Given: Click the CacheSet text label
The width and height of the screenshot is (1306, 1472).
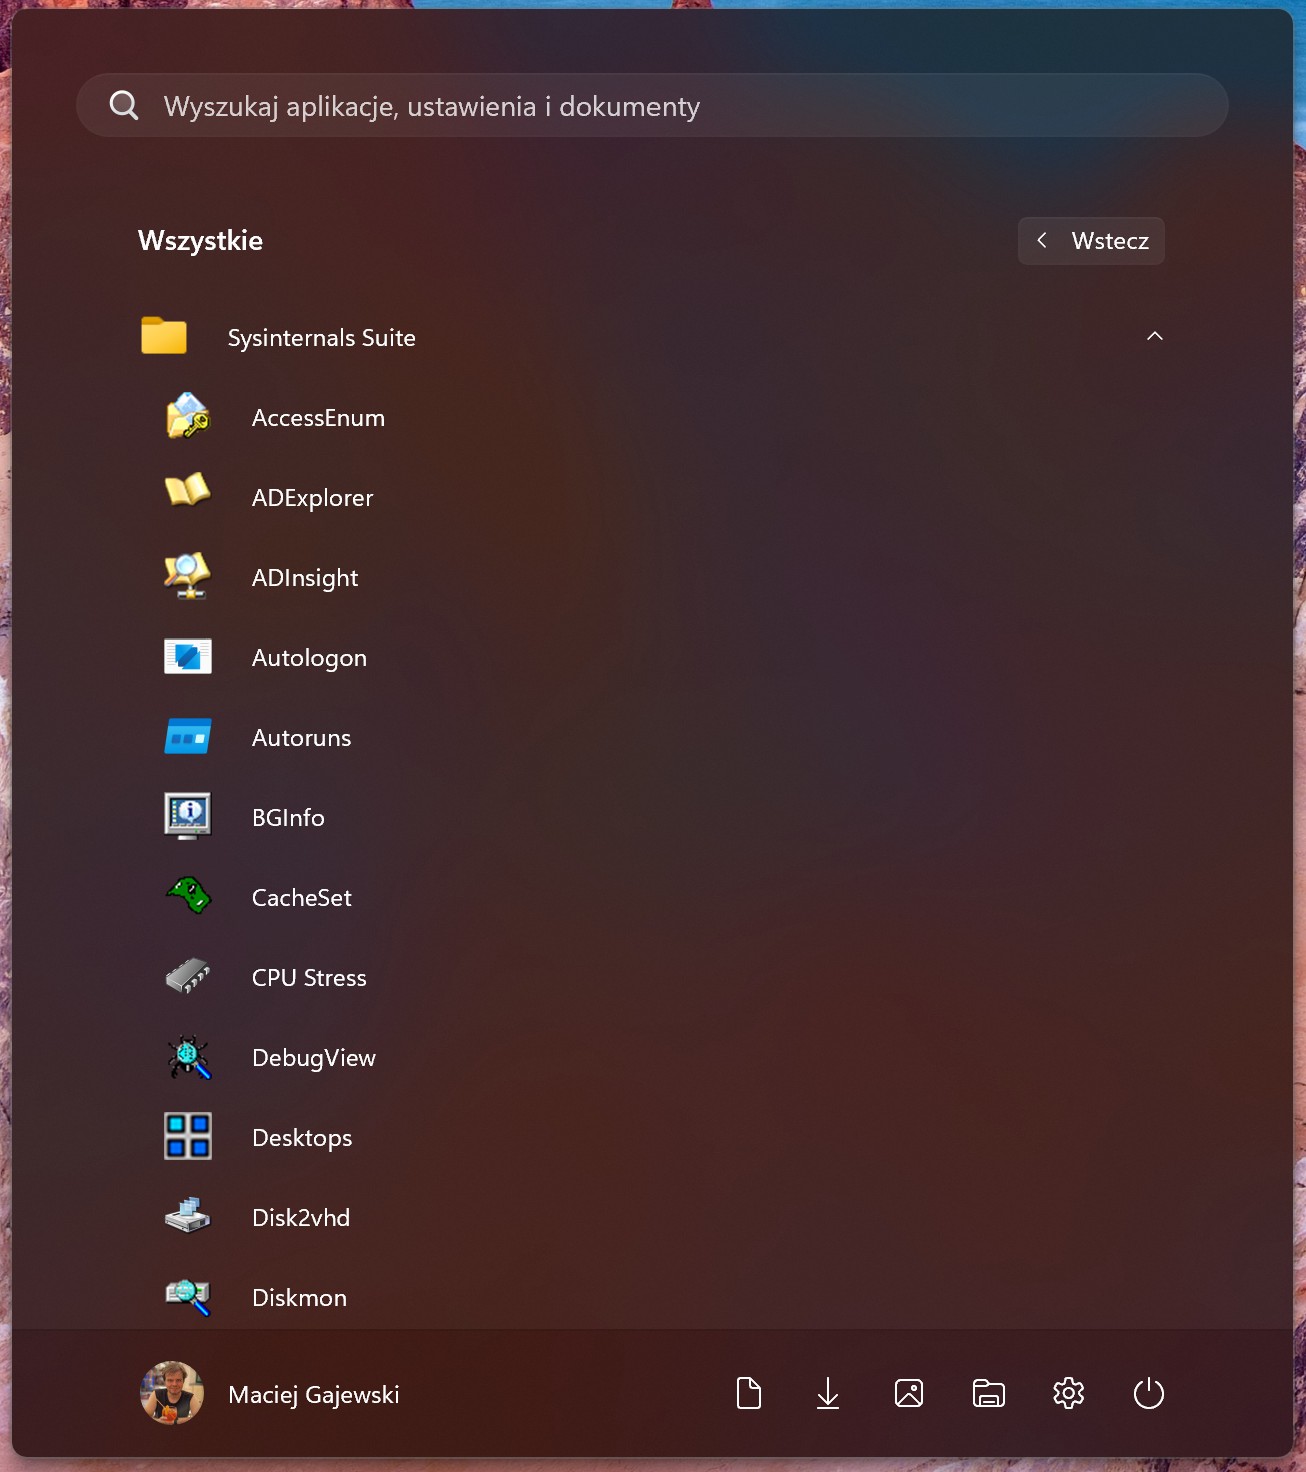Looking at the screenshot, I should [x=301, y=898].
